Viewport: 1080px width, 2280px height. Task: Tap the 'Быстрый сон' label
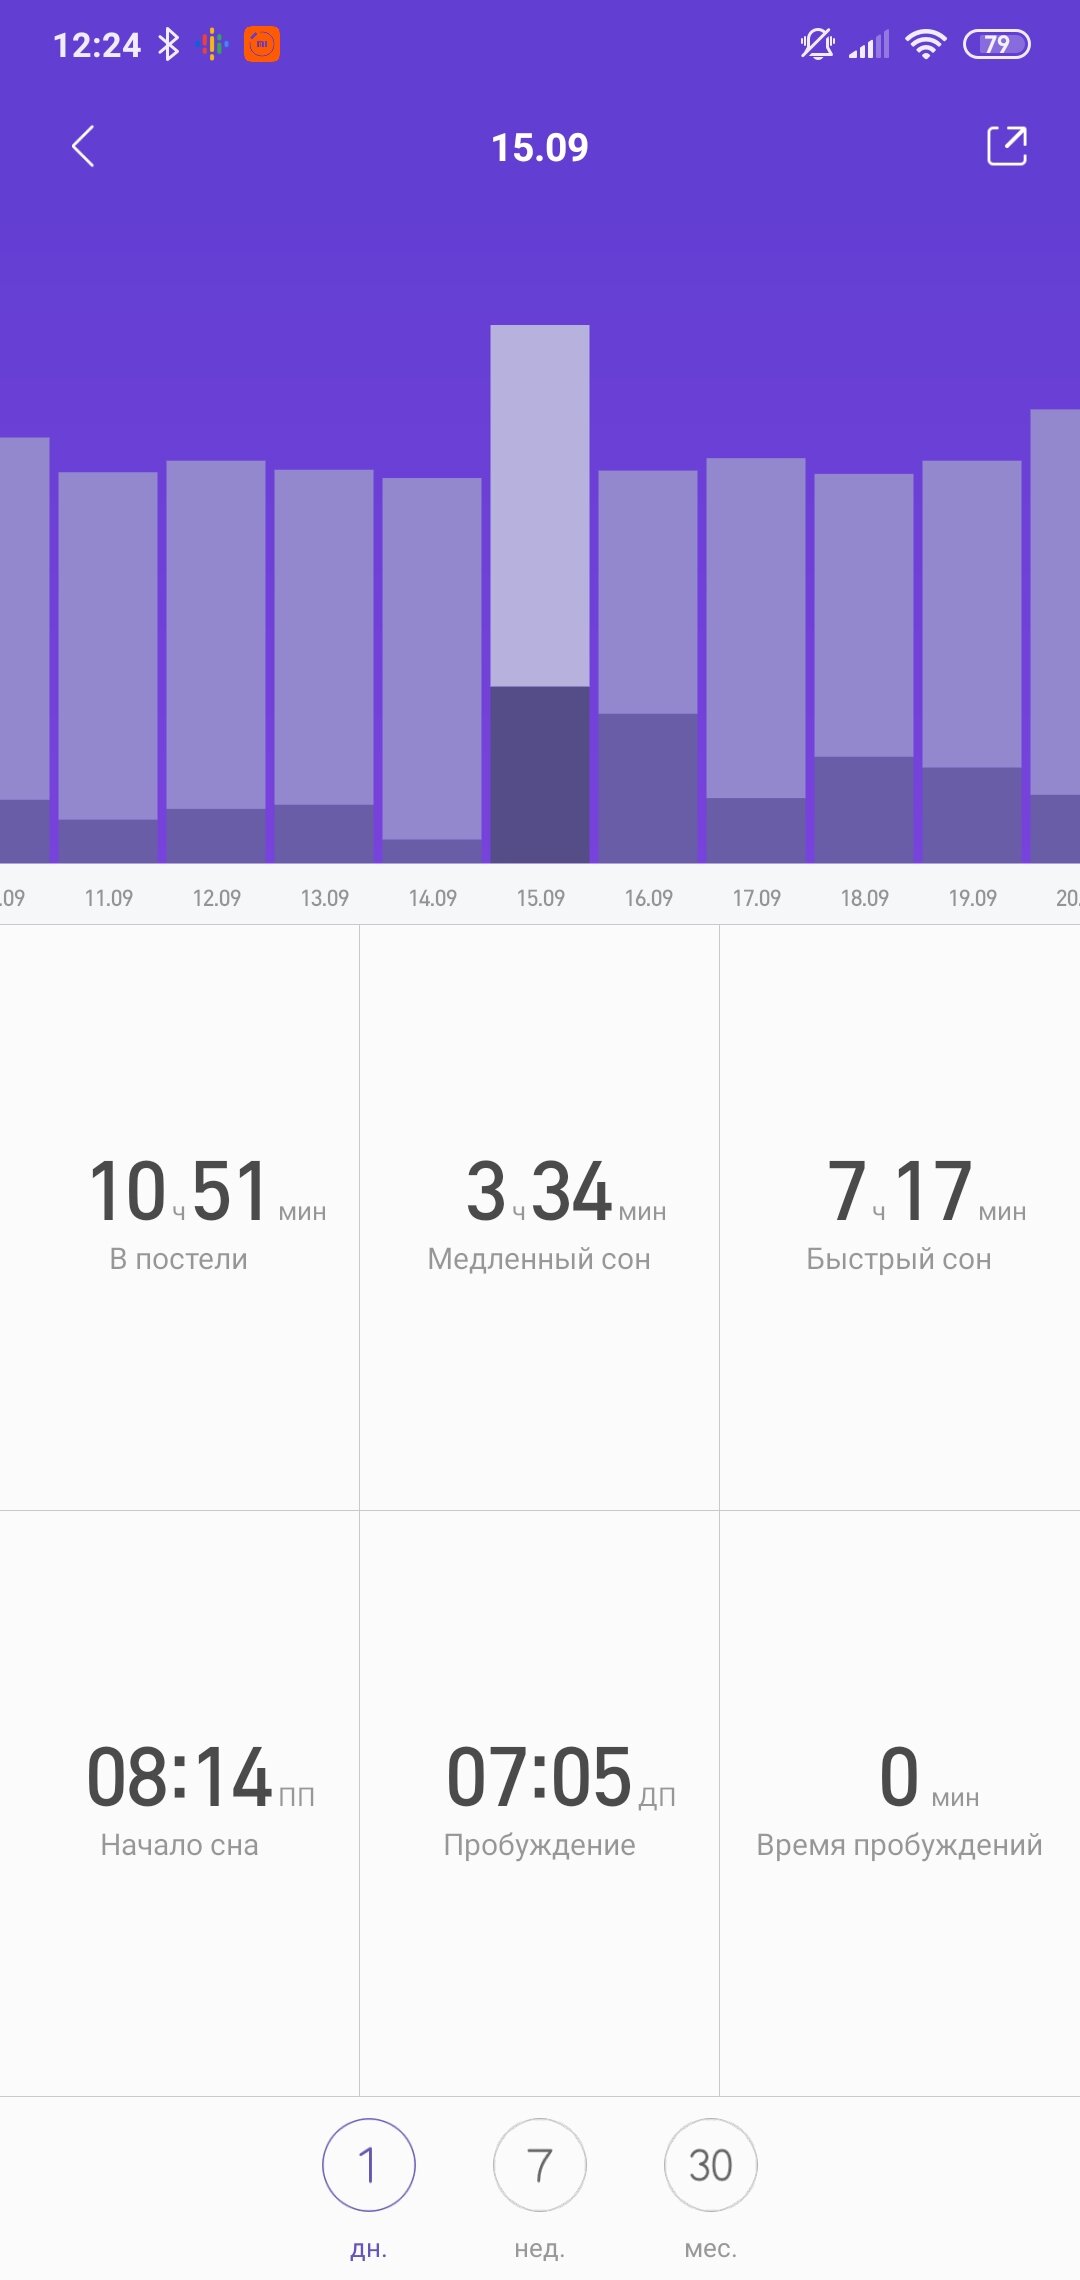[x=899, y=1259]
